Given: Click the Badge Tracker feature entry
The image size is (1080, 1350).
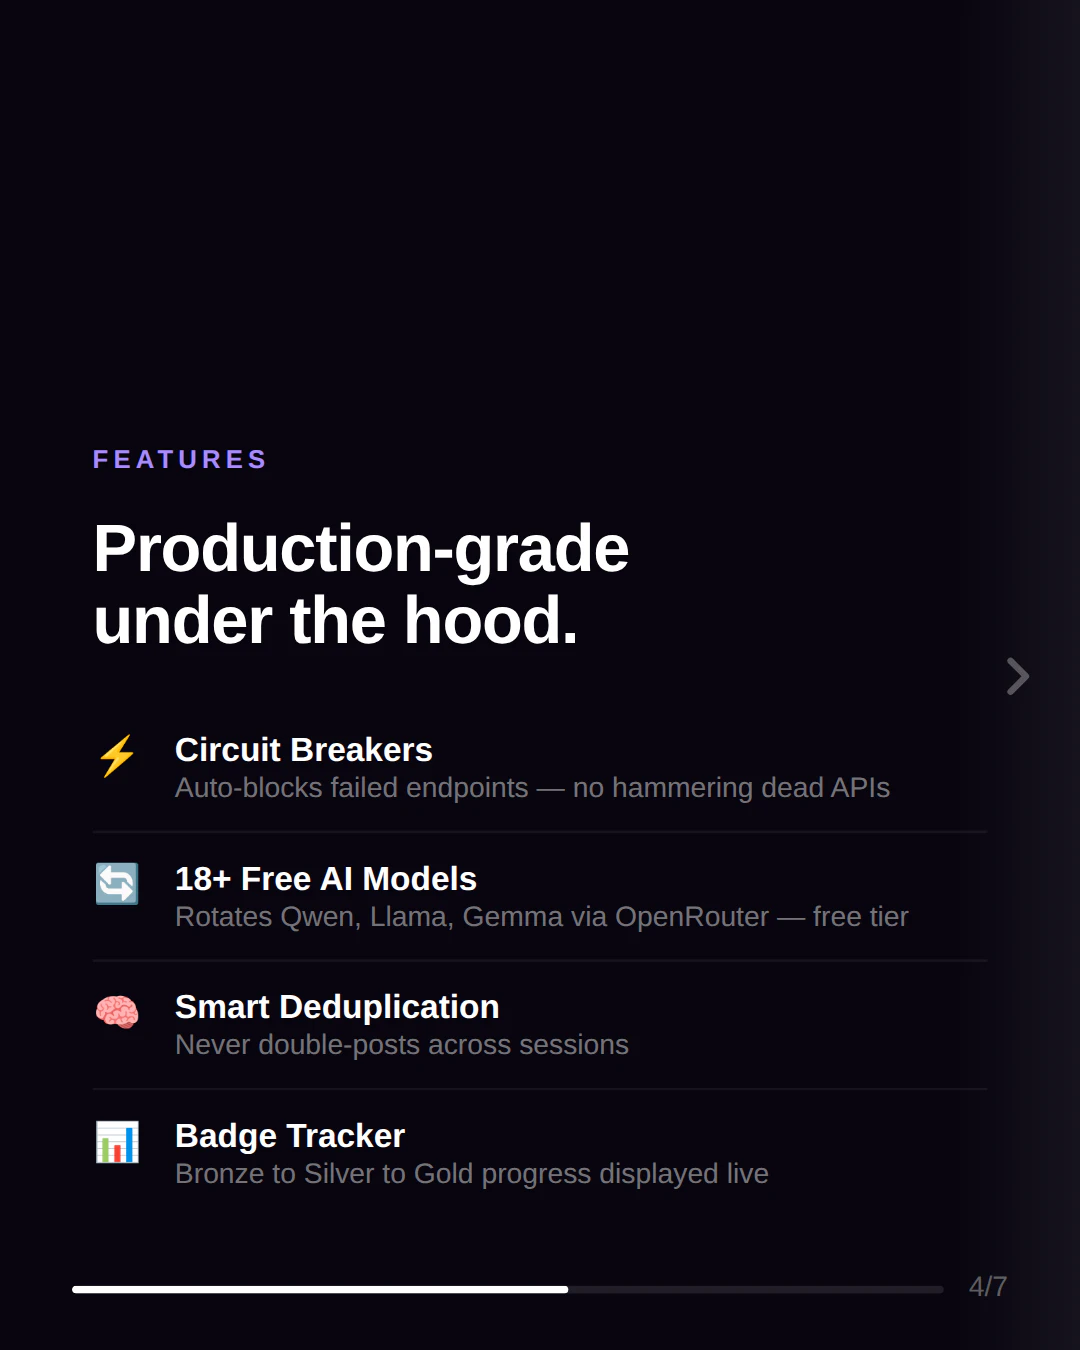Looking at the screenshot, I should tap(289, 1136).
